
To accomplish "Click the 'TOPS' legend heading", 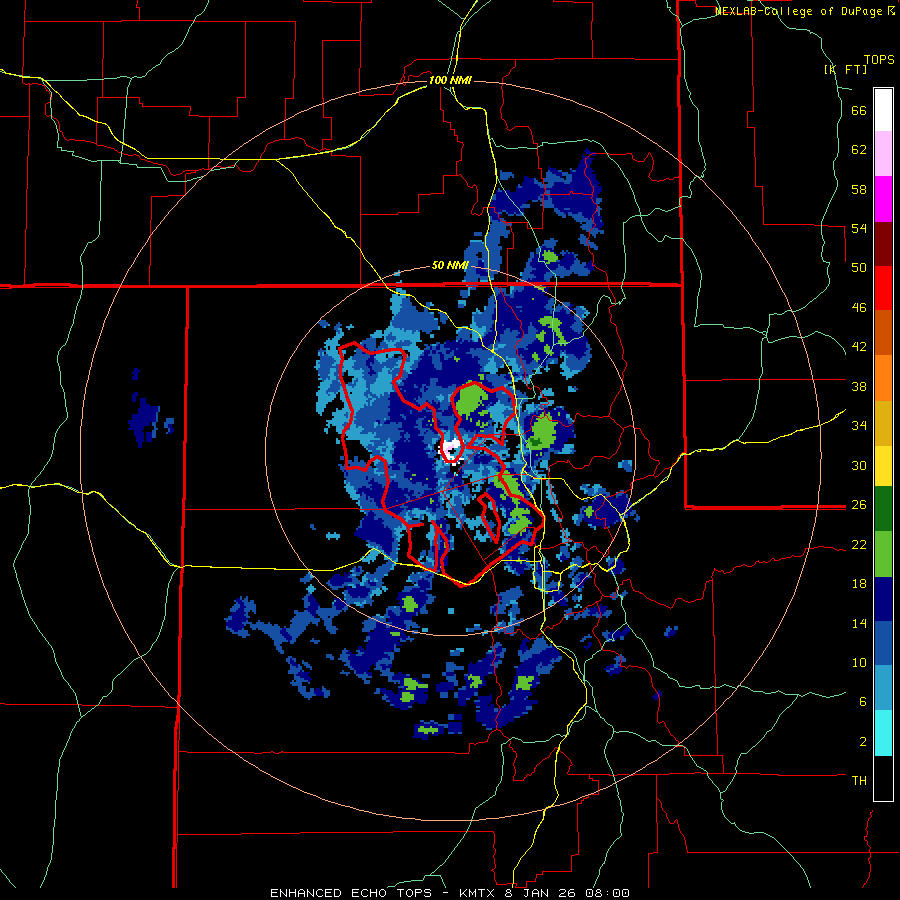I will [879, 60].
